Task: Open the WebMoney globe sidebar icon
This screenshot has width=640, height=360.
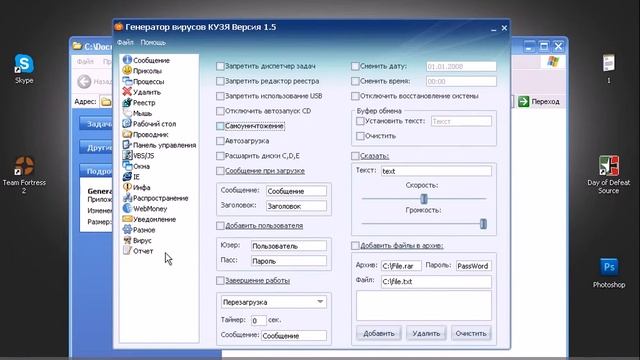Action: pos(127,209)
